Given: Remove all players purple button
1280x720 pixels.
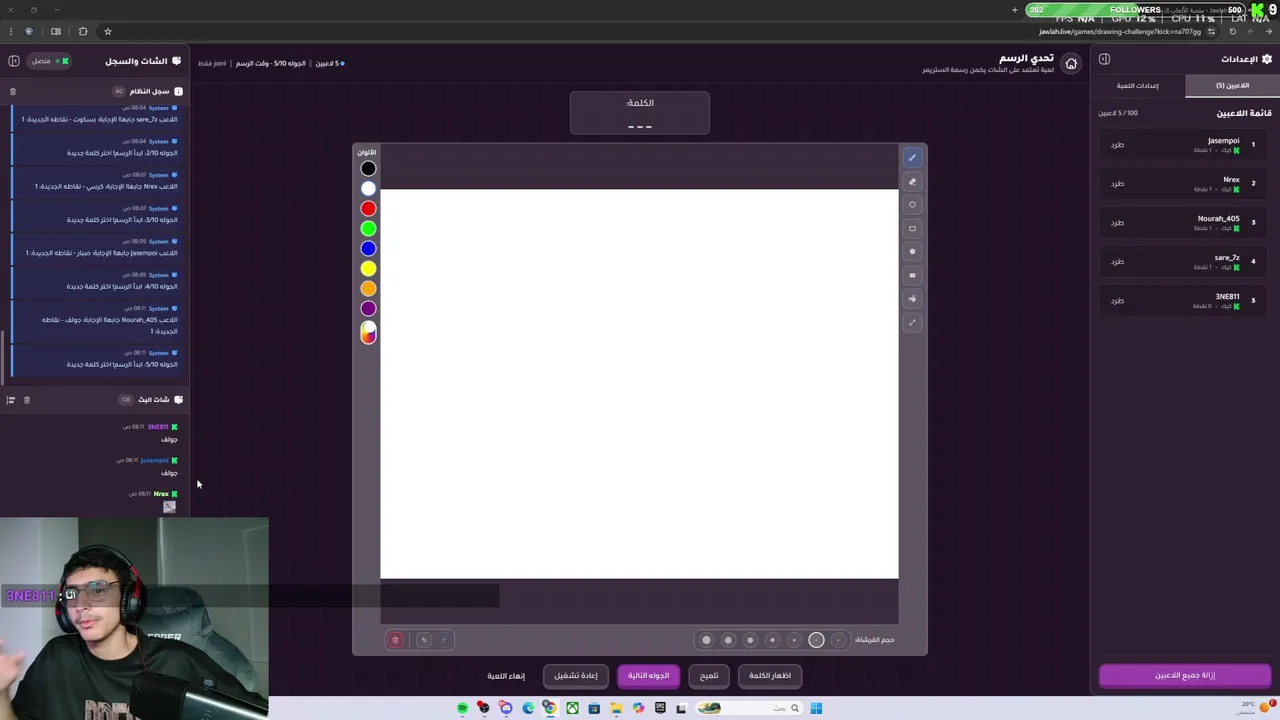Looking at the screenshot, I should coord(1185,676).
